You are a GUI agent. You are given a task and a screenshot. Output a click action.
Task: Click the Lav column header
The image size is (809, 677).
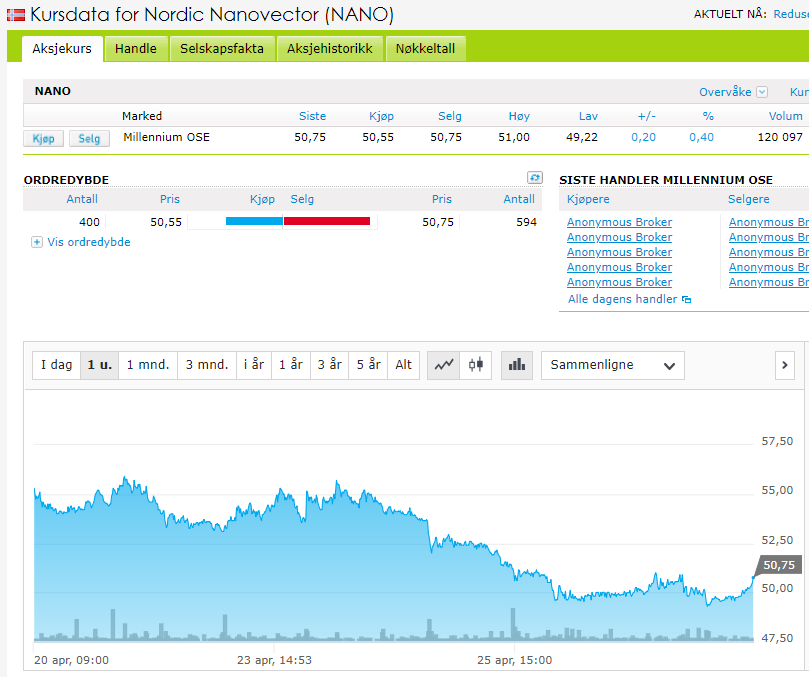588,116
